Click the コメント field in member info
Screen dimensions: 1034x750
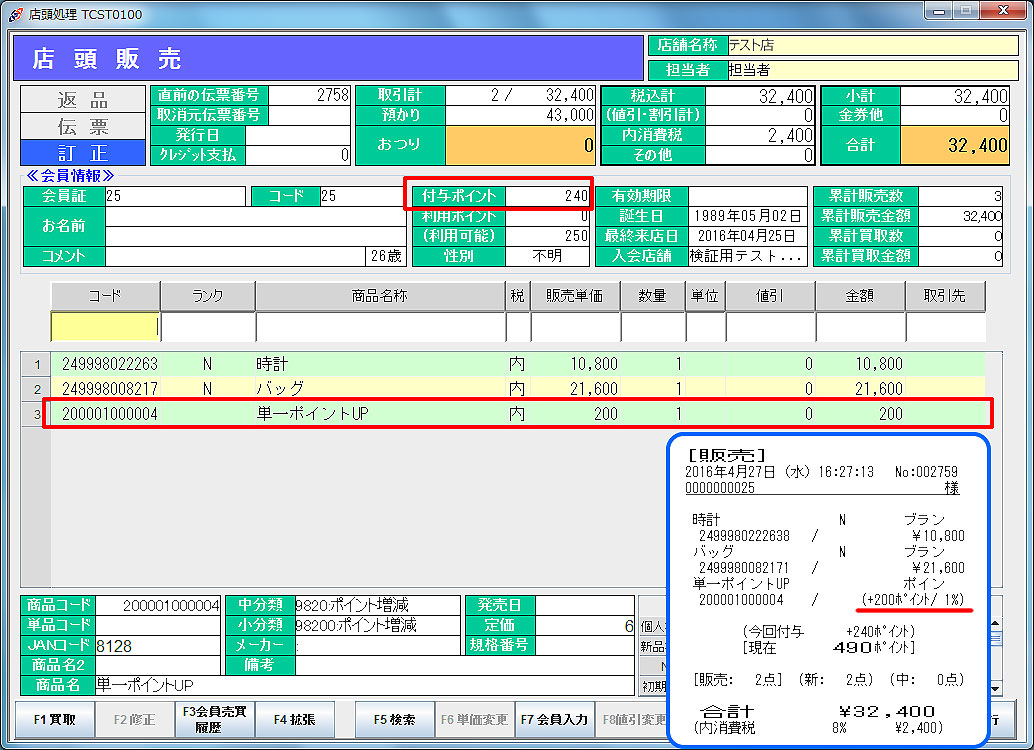pyautogui.click(x=235, y=256)
